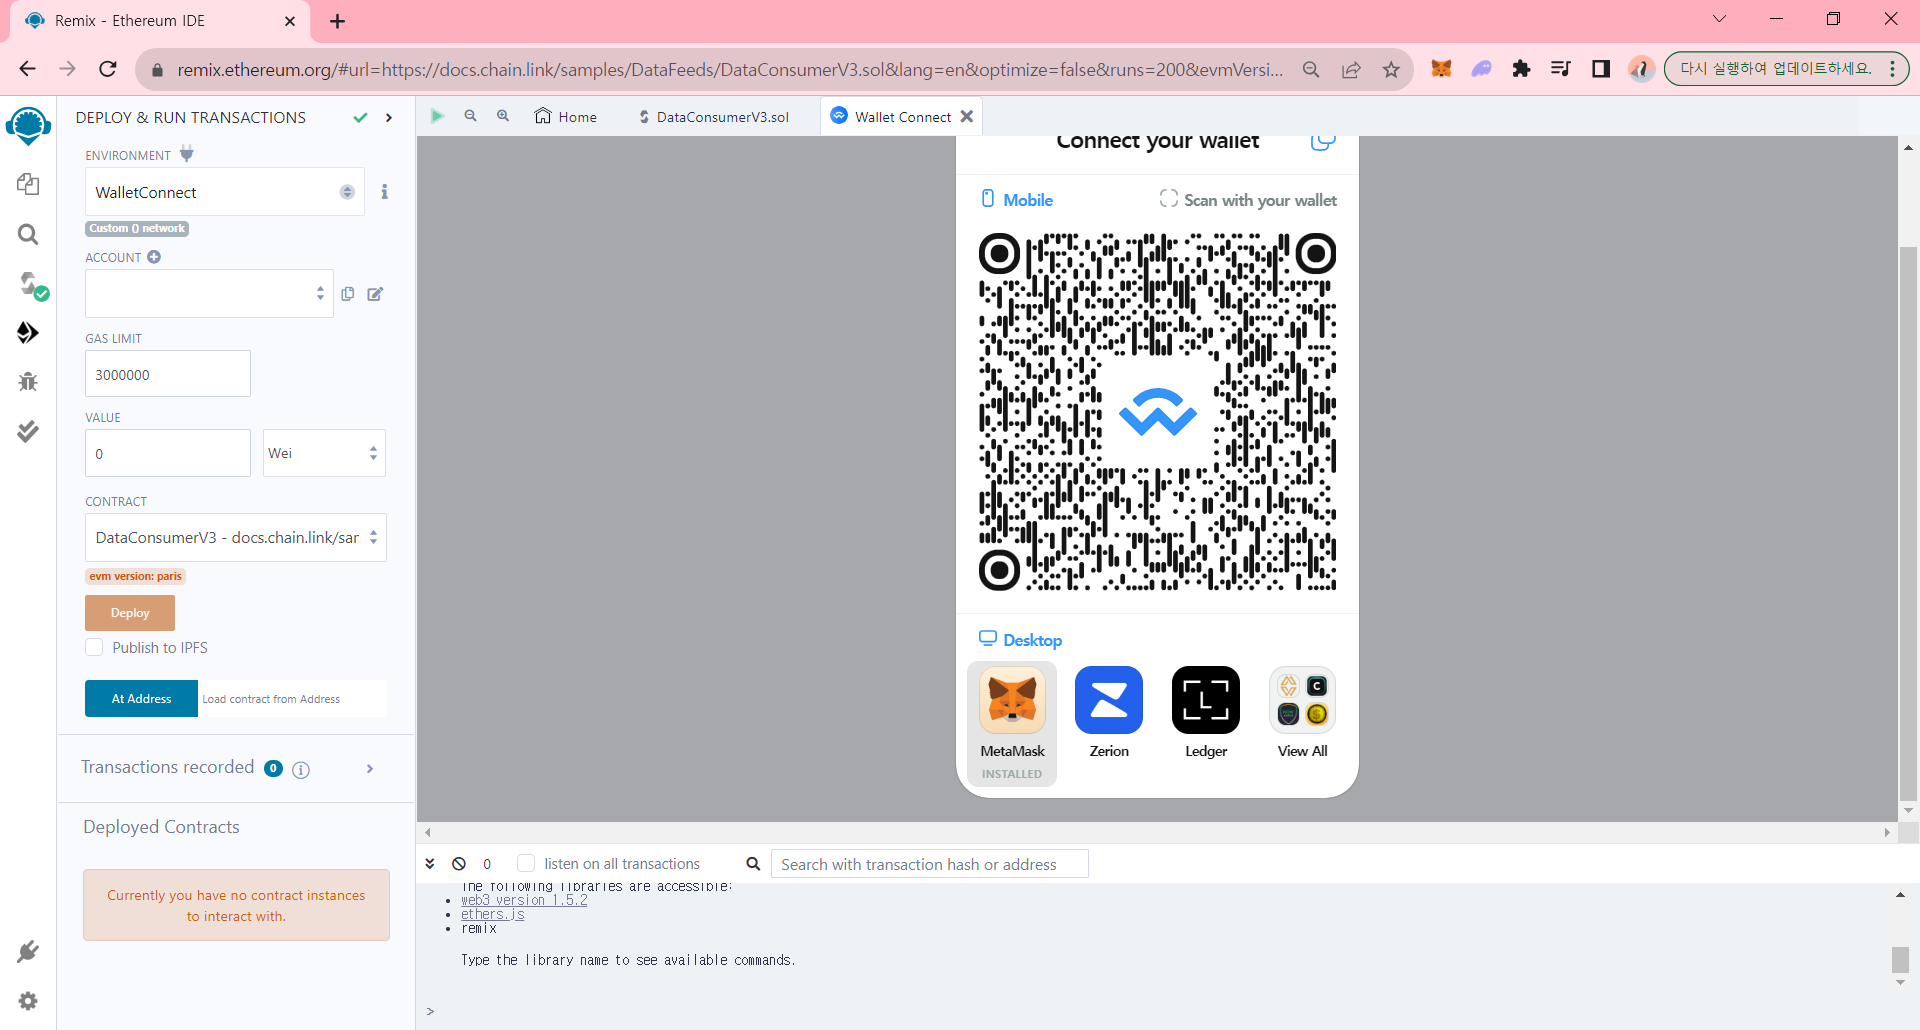Click the green Run script play icon
This screenshot has width=1920, height=1030.
(437, 116)
